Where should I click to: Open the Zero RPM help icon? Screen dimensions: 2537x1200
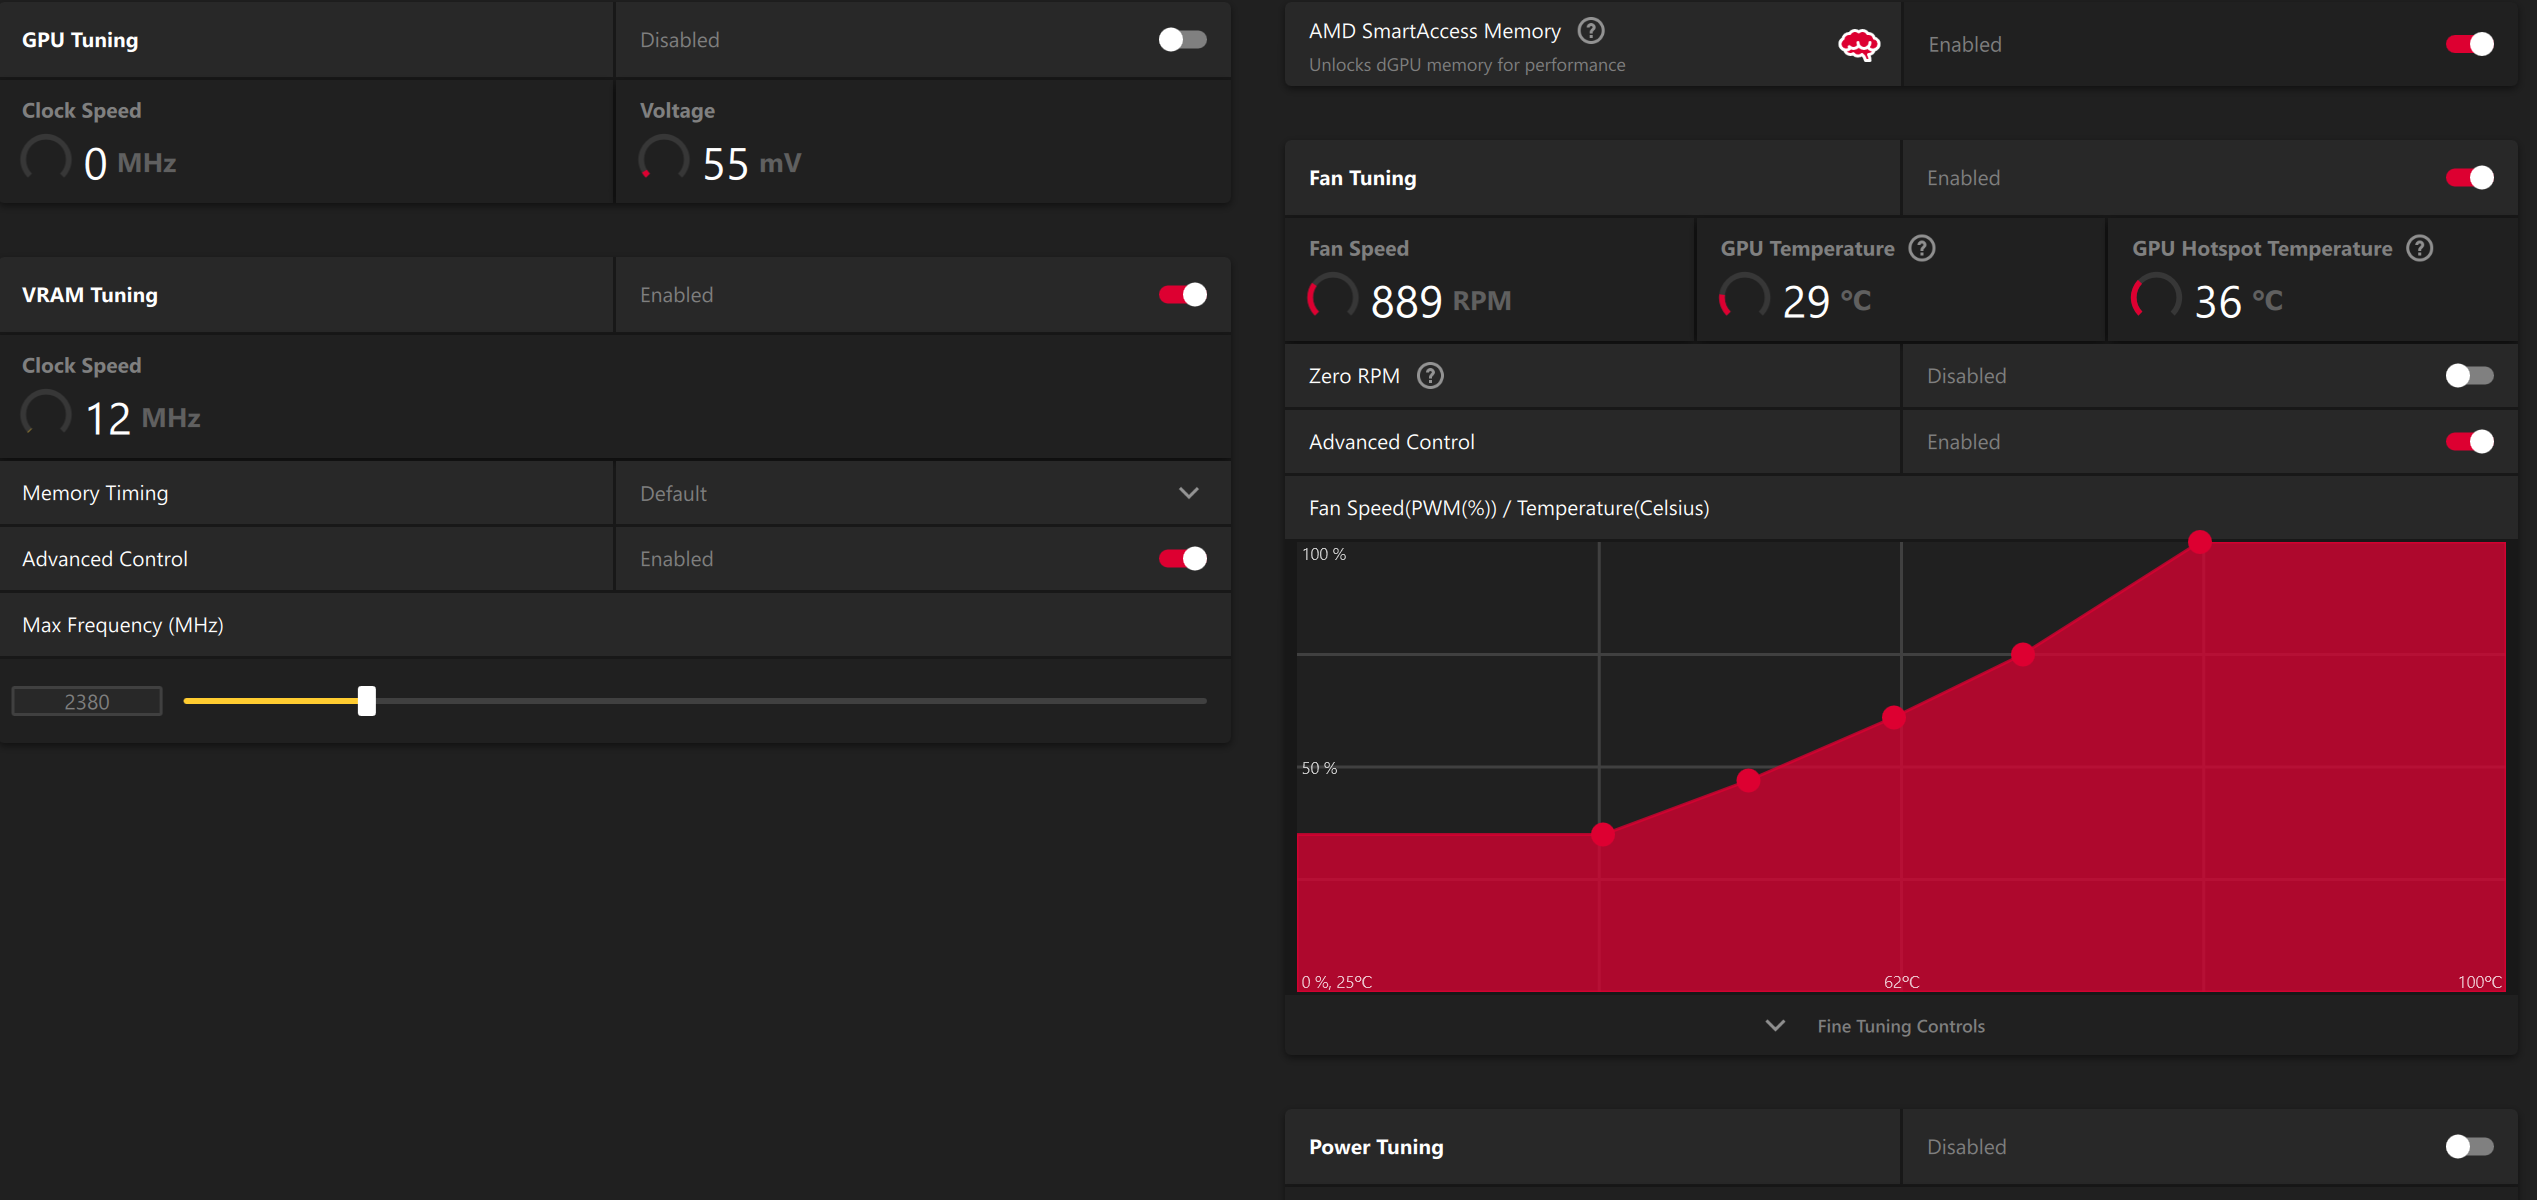click(1431, 376)
